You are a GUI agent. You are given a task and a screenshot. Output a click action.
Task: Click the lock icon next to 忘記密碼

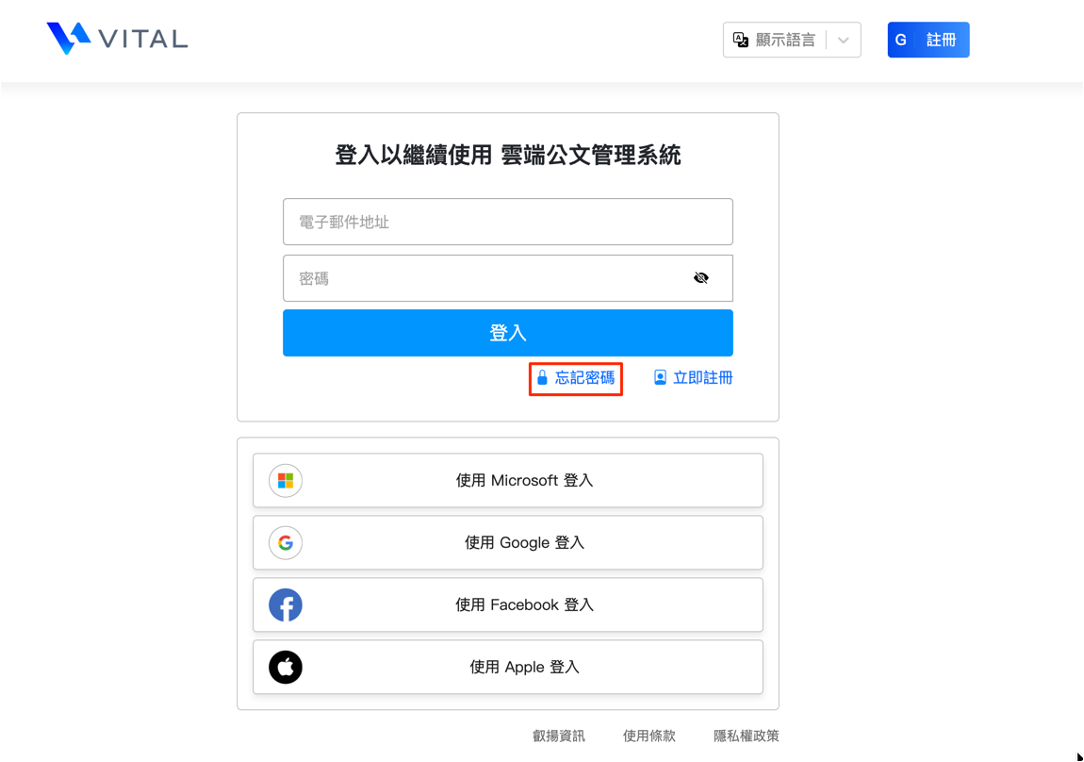(542, 378)
